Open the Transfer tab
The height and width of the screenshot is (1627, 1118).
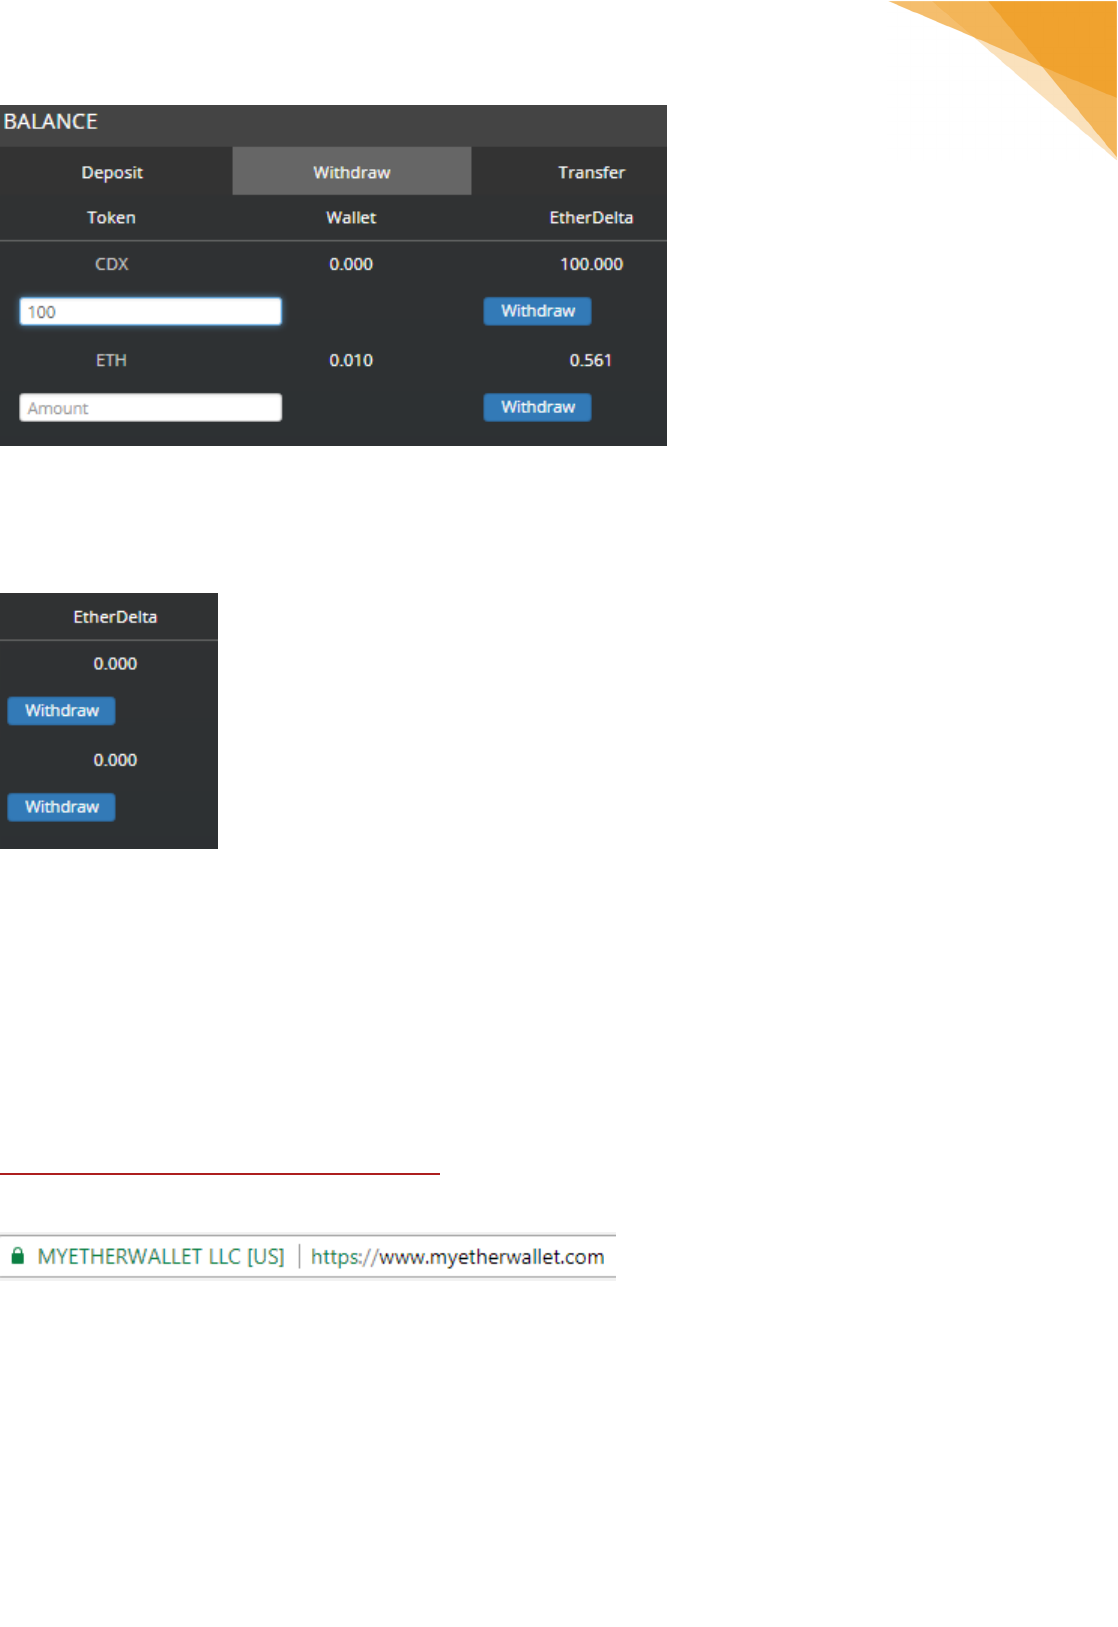point(591,172)
